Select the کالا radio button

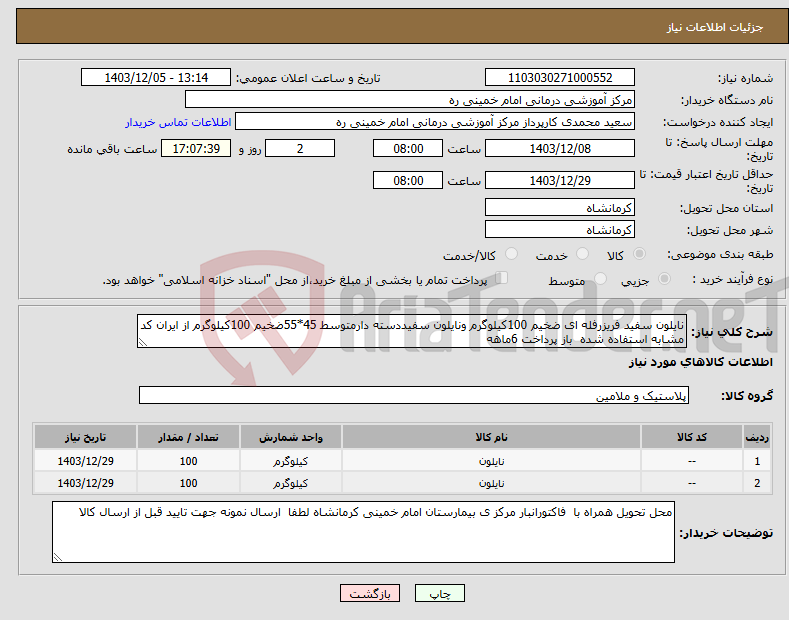[639, 254]
